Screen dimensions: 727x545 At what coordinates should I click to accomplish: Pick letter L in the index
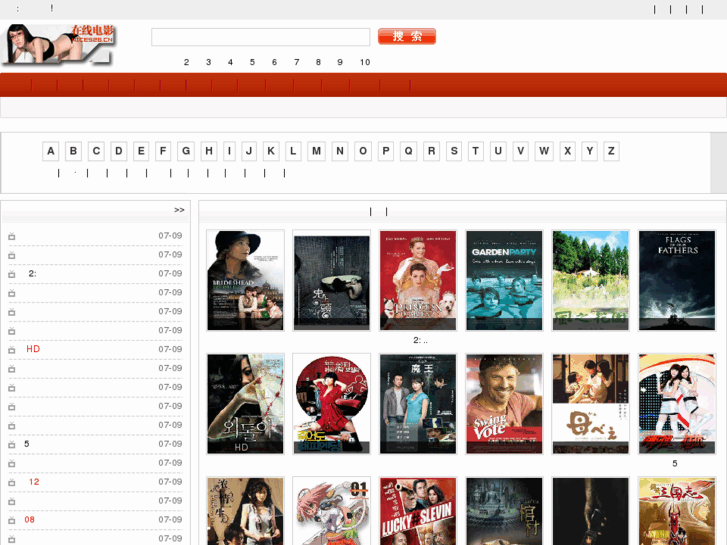pyautogui.click(x=293, y=151)
